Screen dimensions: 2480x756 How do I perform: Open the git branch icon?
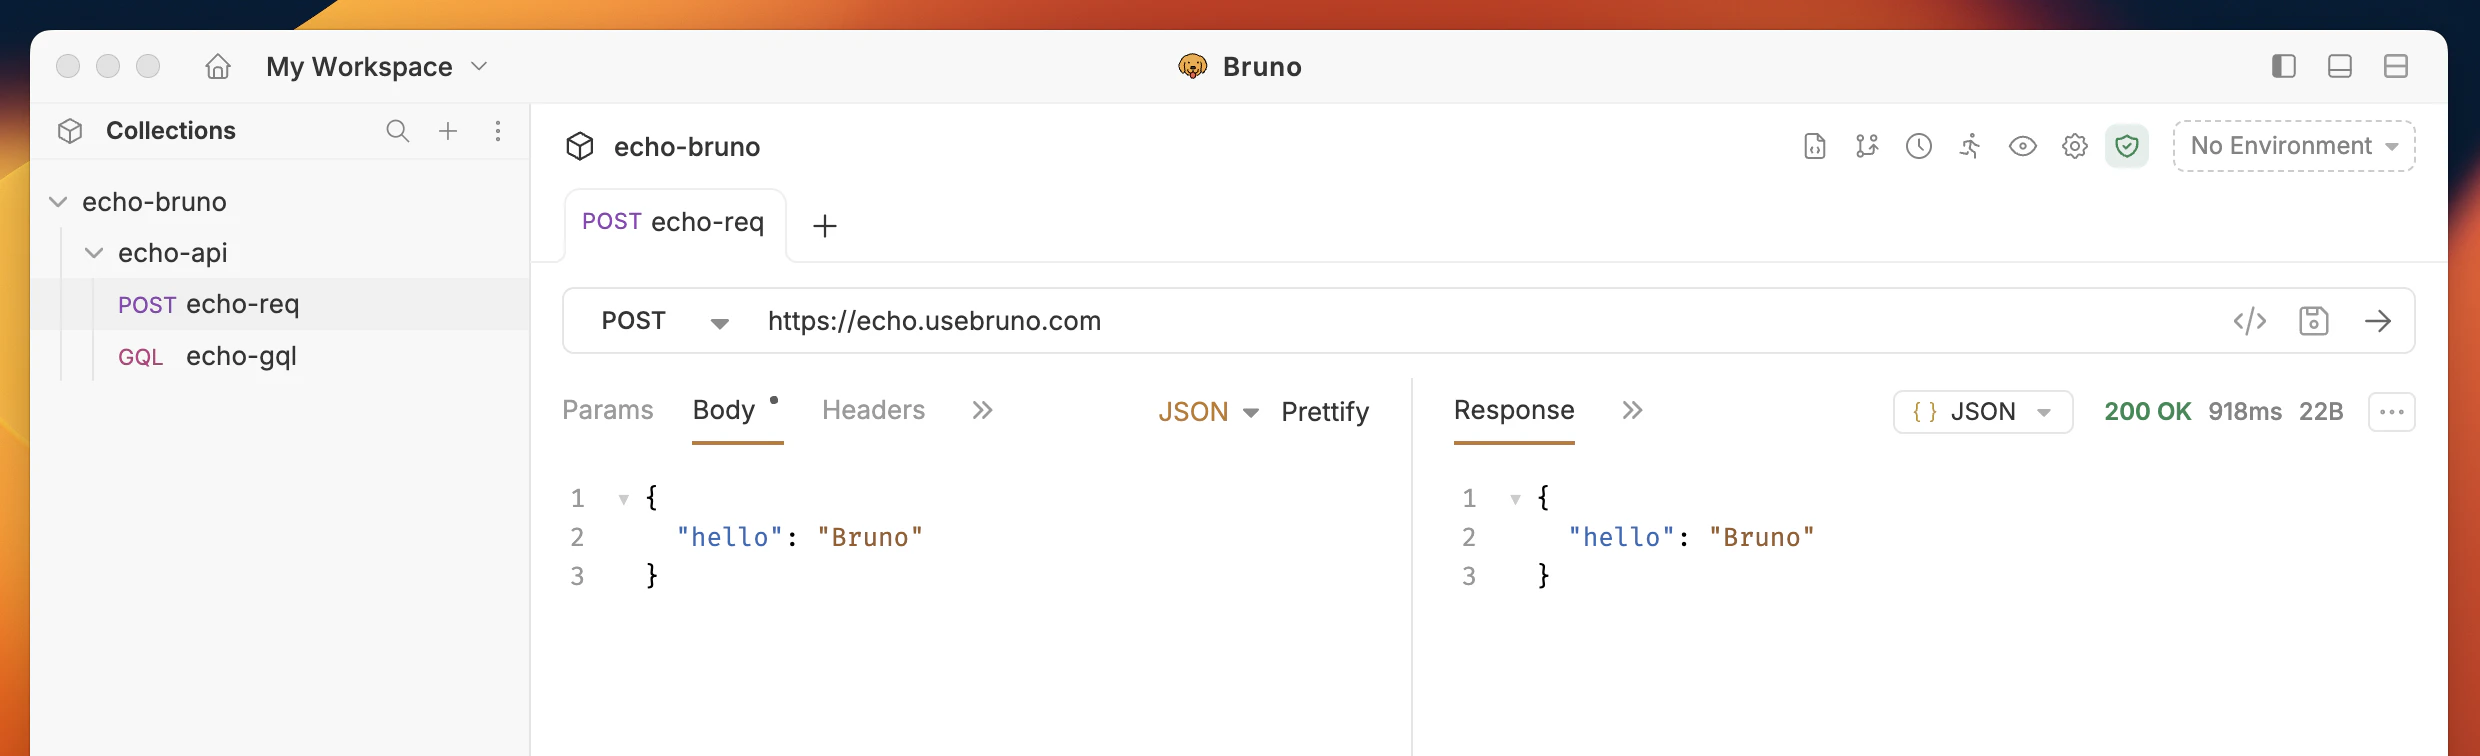click(1867, 147)
